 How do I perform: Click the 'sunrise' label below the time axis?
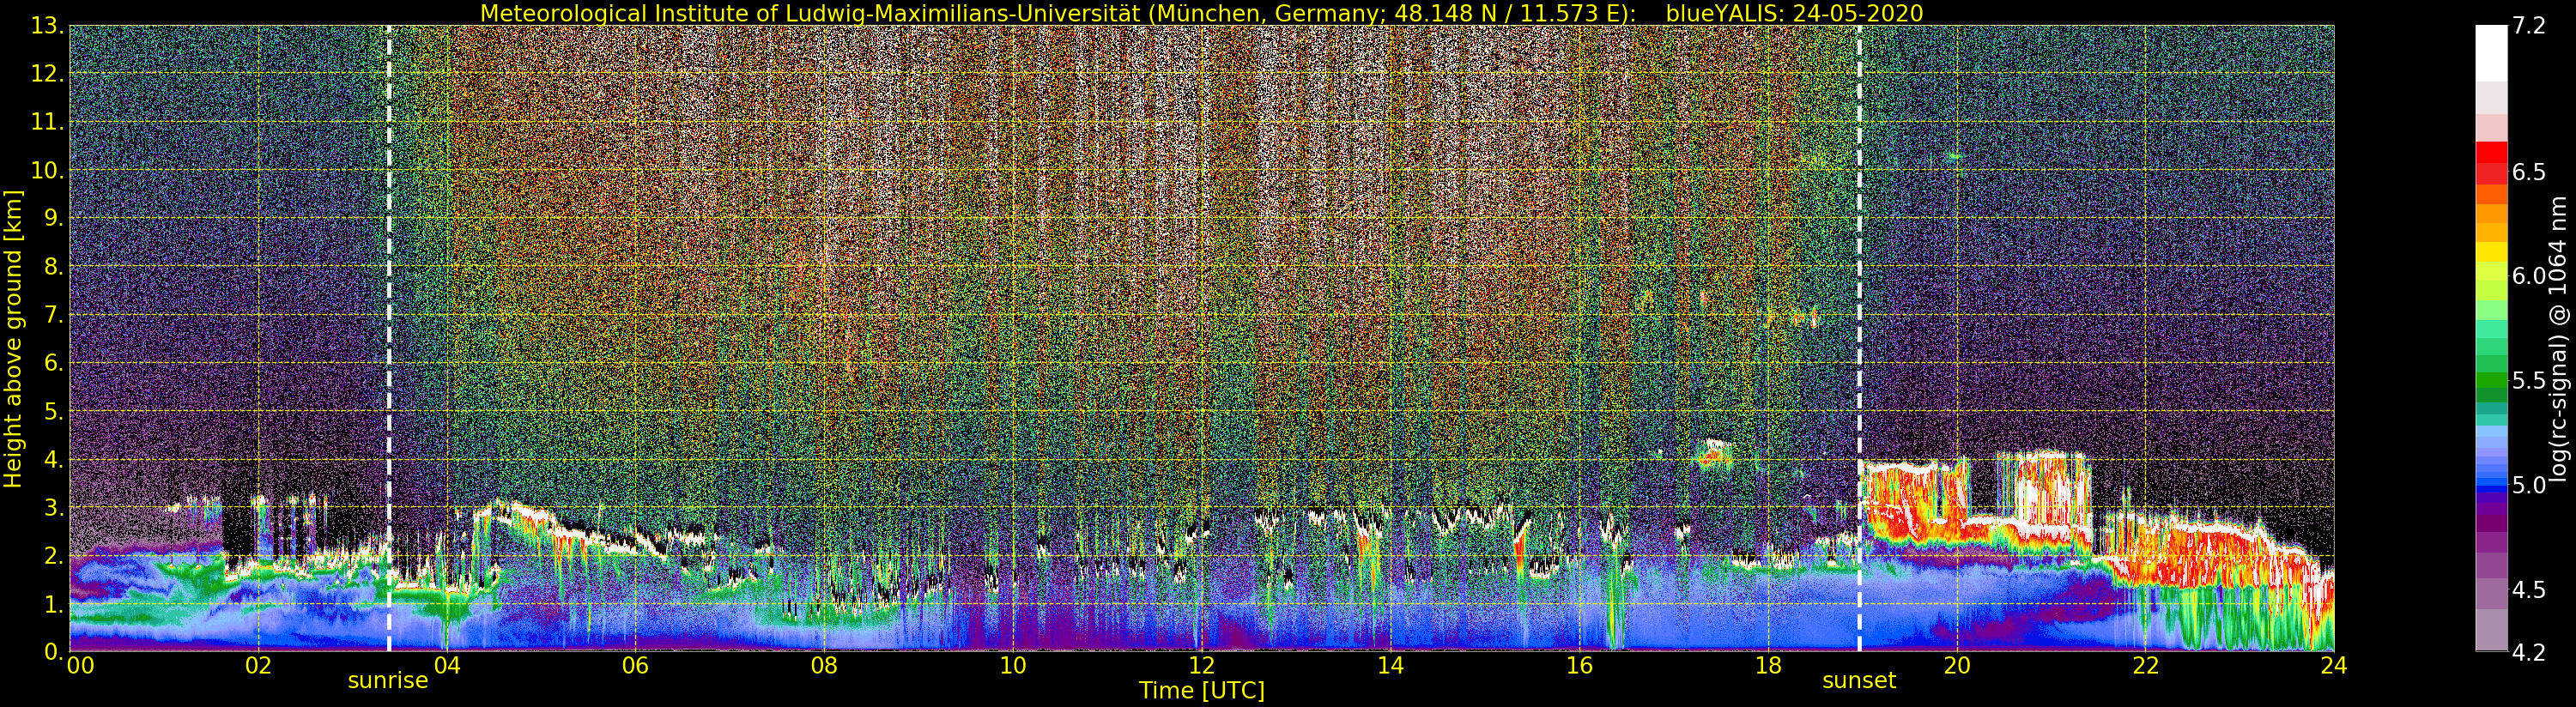pos(388,681)
